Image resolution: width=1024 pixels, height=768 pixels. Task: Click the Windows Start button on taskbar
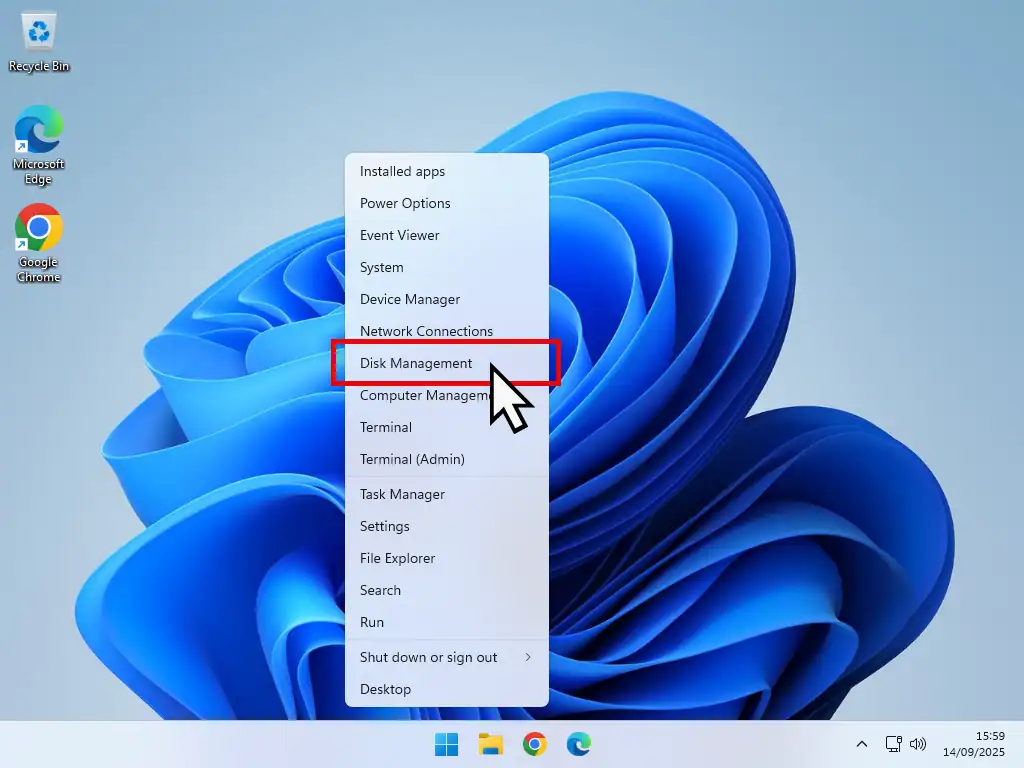[447, 744]
